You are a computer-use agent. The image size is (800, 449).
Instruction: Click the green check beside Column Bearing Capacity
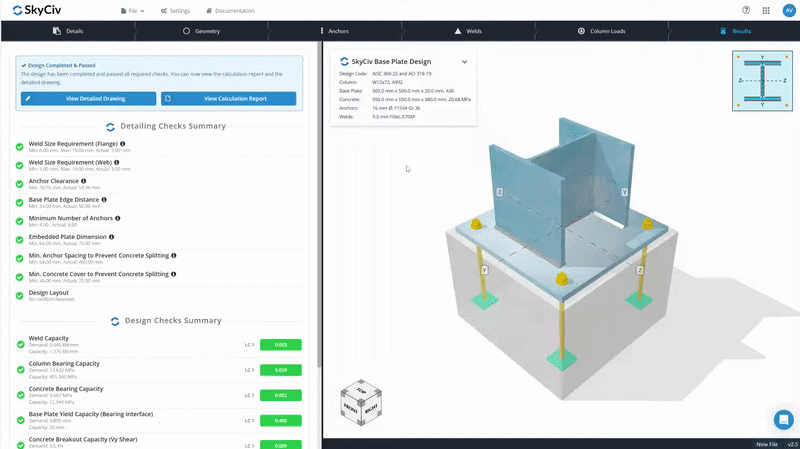point(20,370)
